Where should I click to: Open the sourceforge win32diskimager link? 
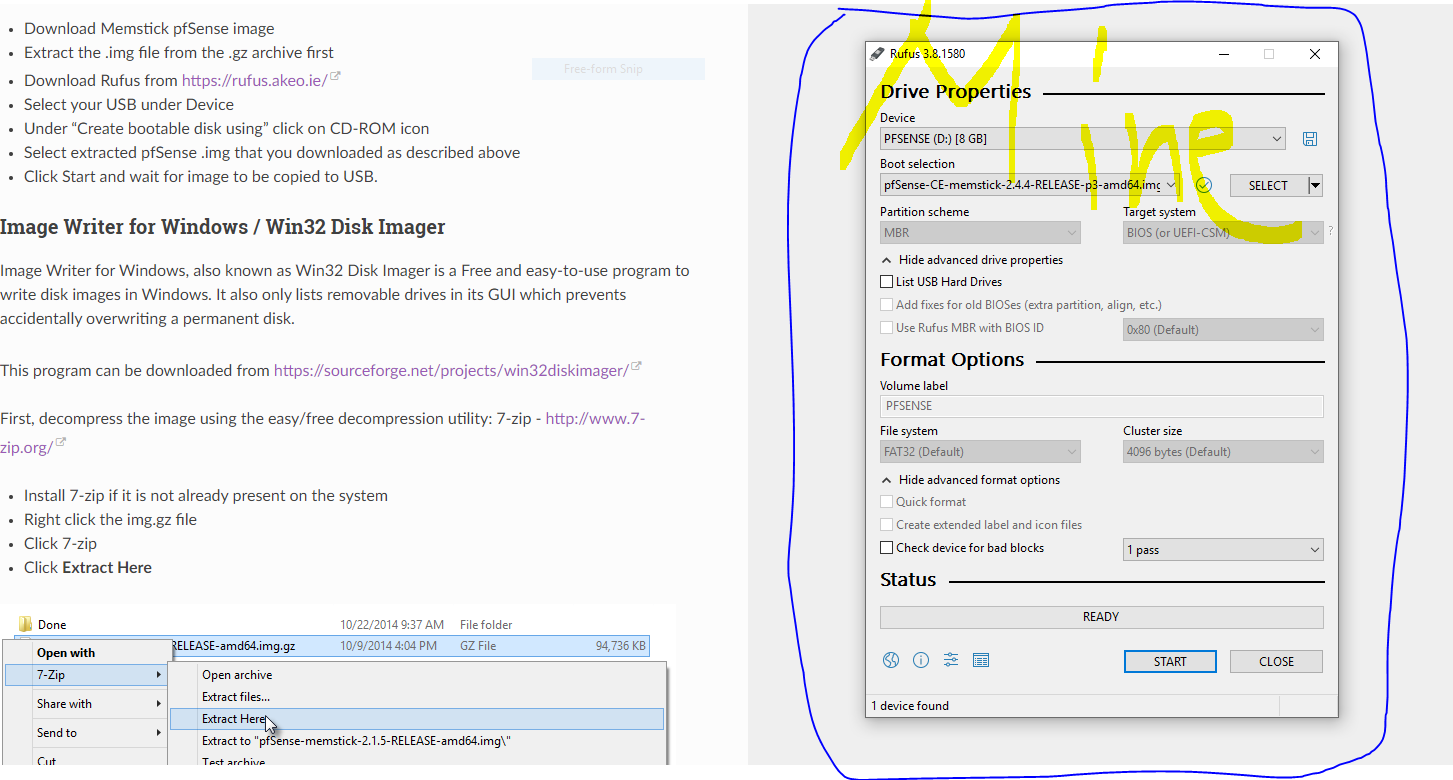click(451, 370)
